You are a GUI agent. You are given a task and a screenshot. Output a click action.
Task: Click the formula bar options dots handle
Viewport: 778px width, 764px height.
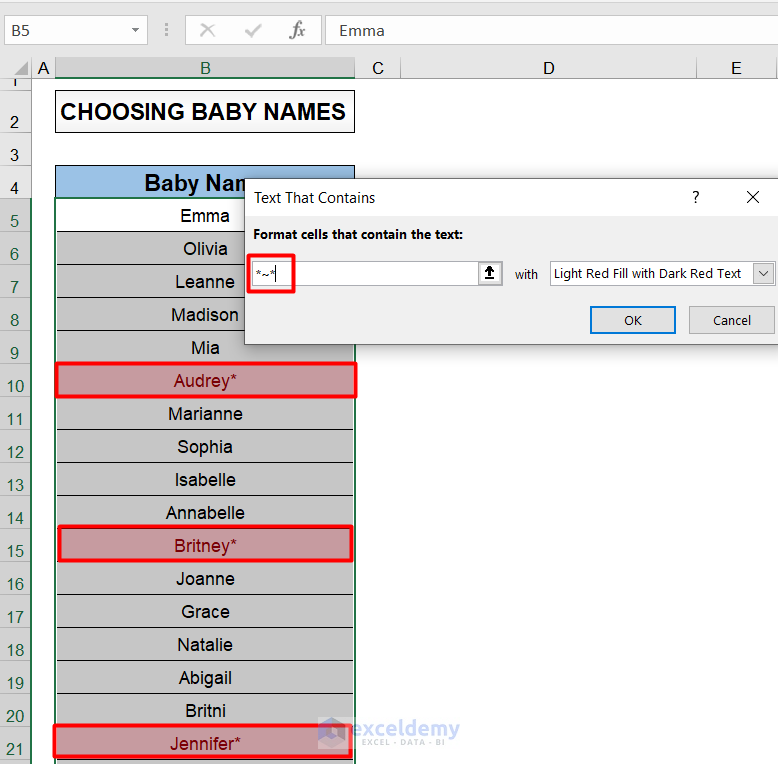tap(166, 30)
